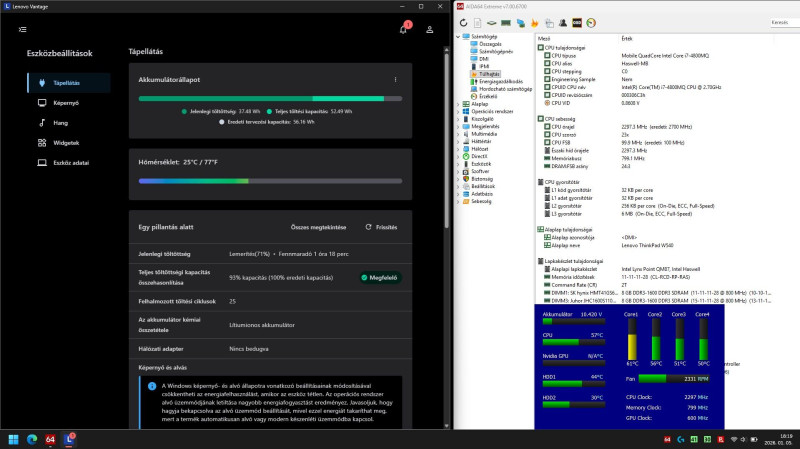The height and width of the screenshot is (449, 800).
Task: Select Hordozható számítógép in the tree
Action: tap(505, 89)
